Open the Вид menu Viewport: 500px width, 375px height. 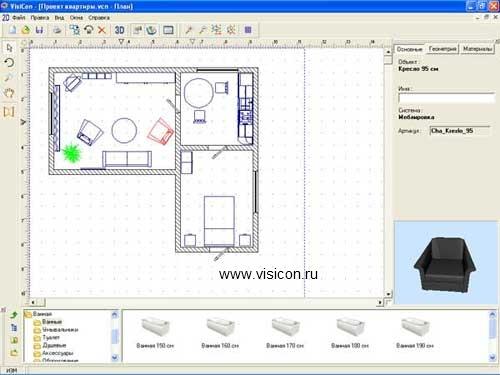tap(59, 17)
